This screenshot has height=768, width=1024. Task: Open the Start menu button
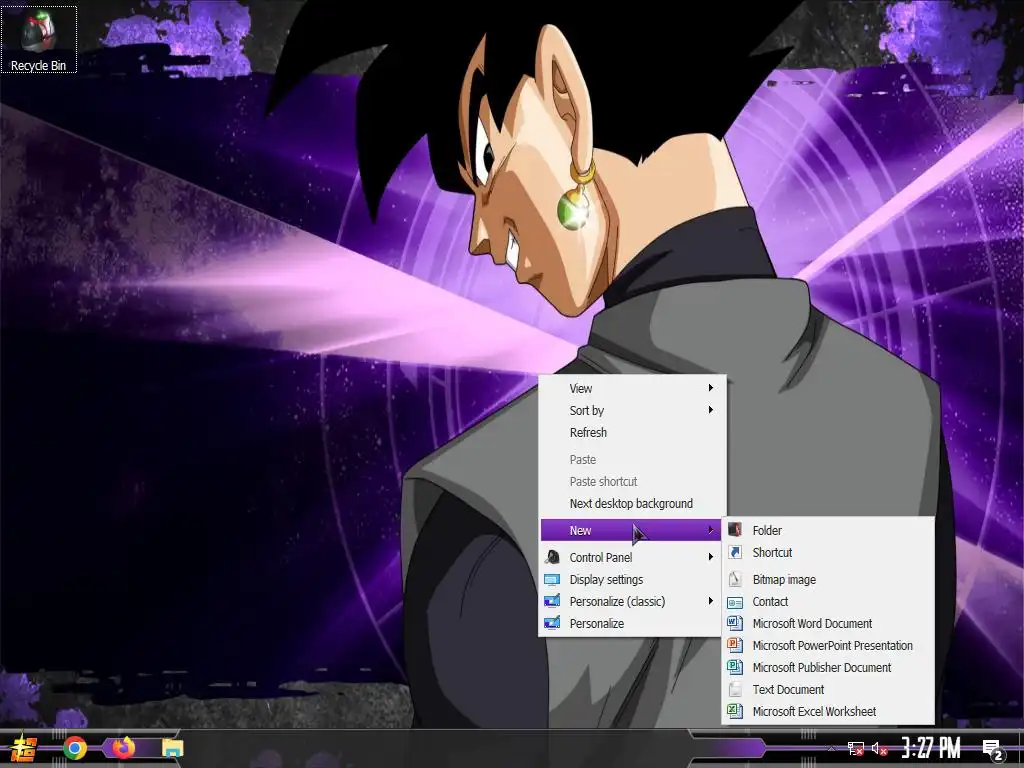click(x=24, y=748)
